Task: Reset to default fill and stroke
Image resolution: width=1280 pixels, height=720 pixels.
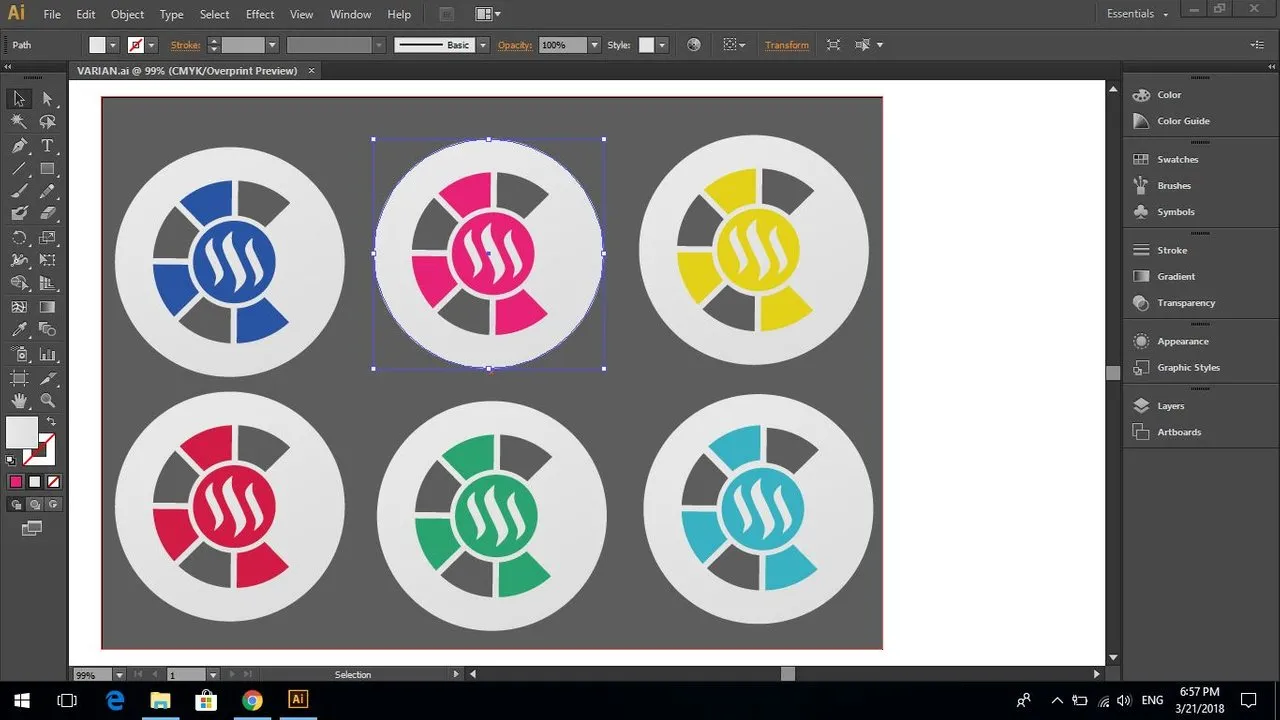Action: tap(11, 460)
